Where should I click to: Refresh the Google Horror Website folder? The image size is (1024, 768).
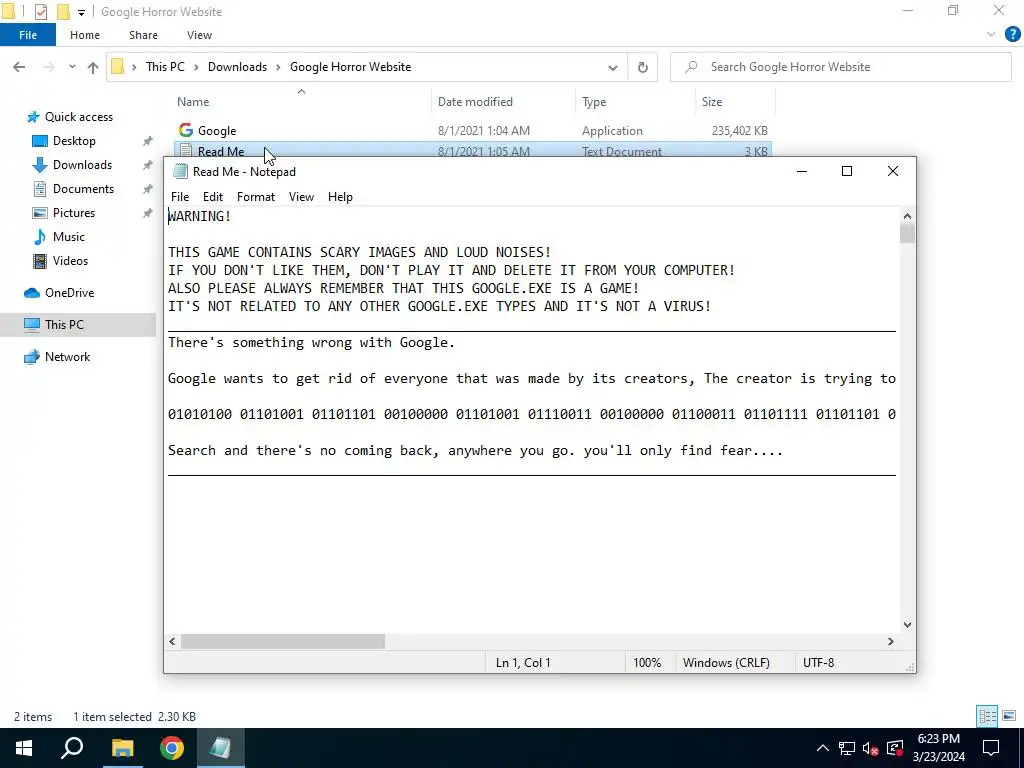[643, 67]
